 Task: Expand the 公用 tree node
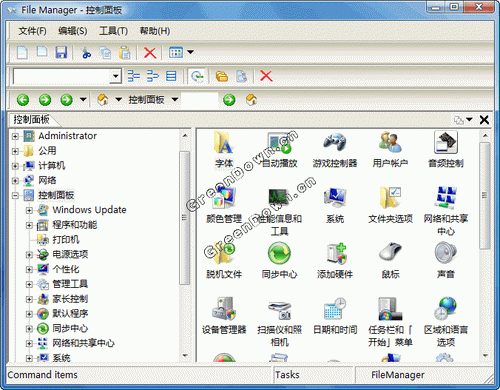15,151
